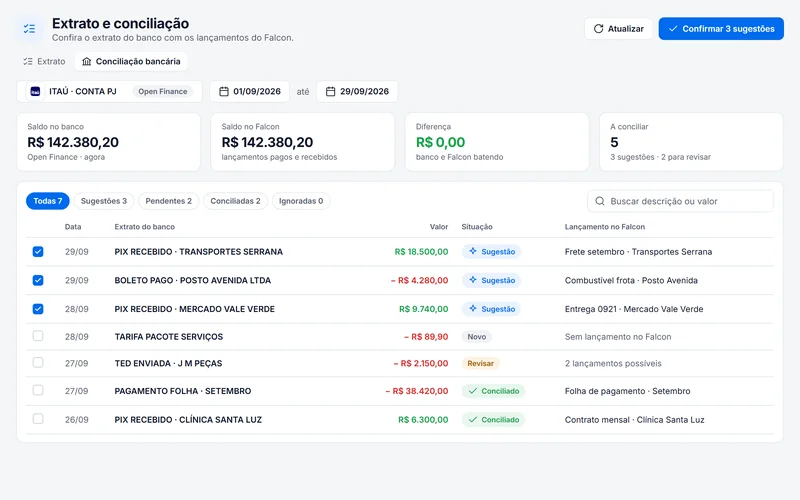
Task: Click the Novo badge on Tarifa row
Action: [477, 337]
